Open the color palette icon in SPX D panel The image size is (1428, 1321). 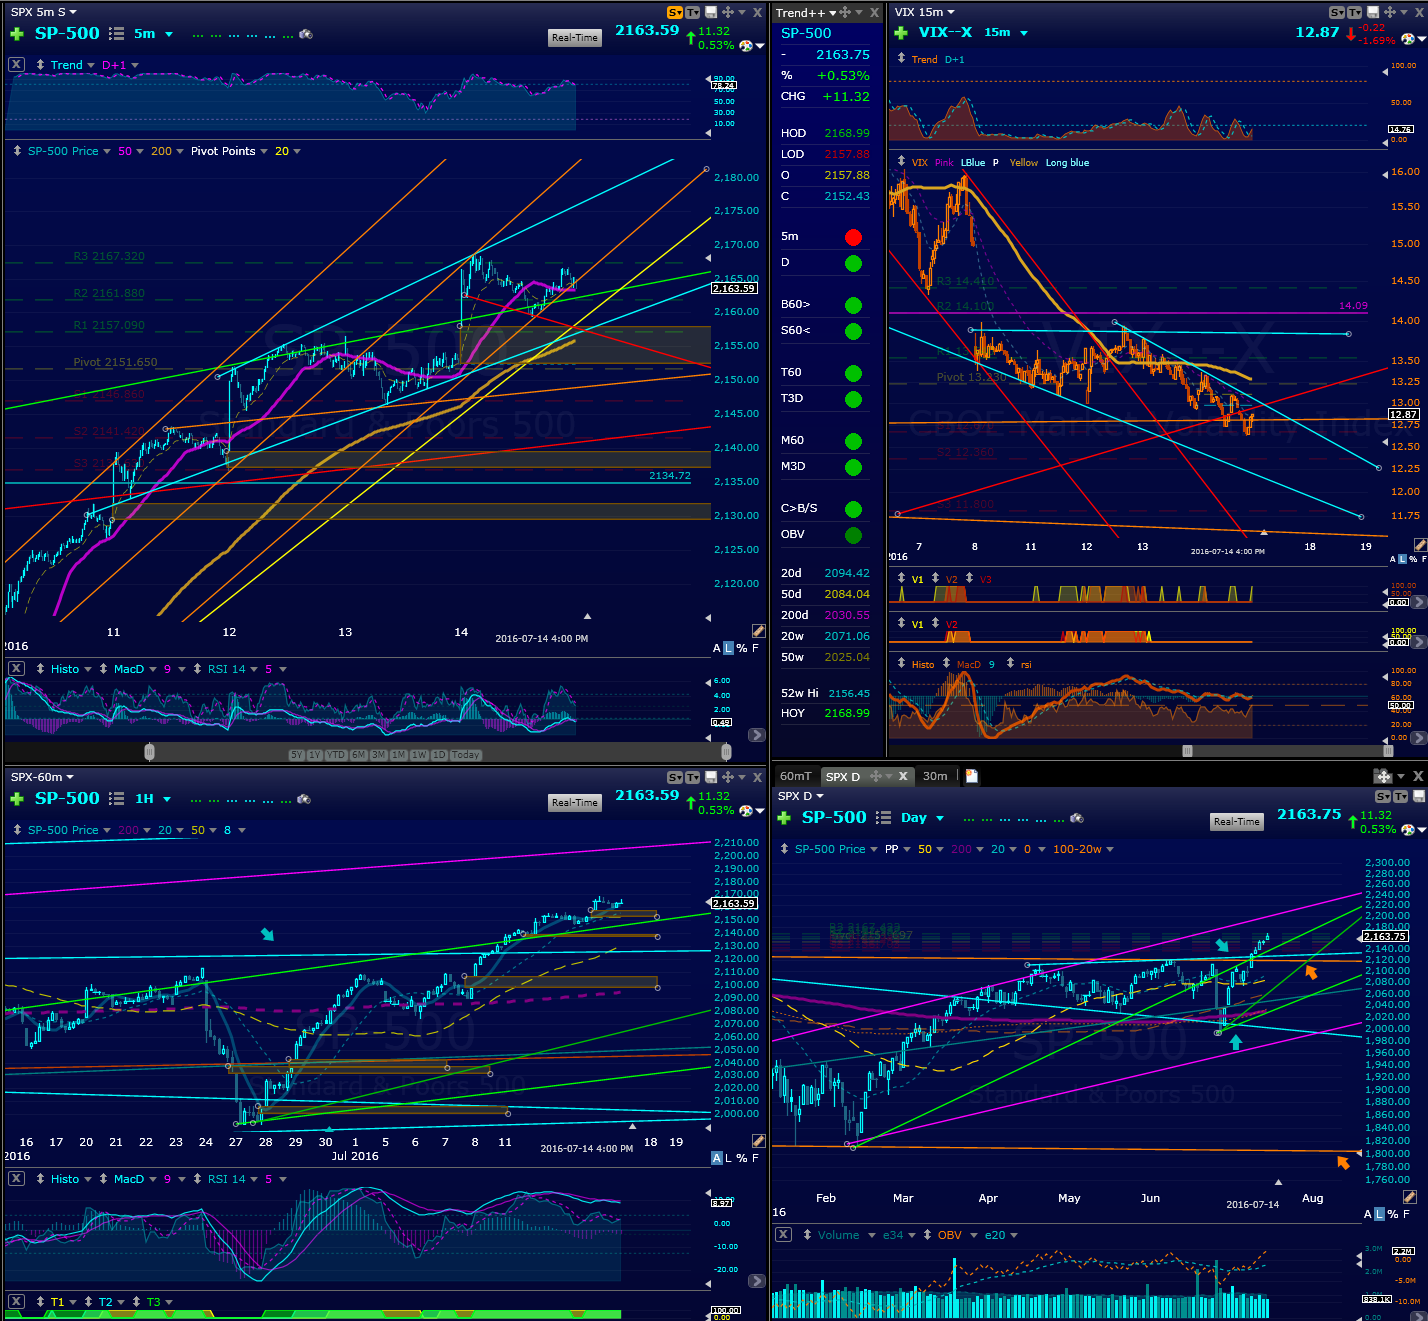tap(1408, 830)
